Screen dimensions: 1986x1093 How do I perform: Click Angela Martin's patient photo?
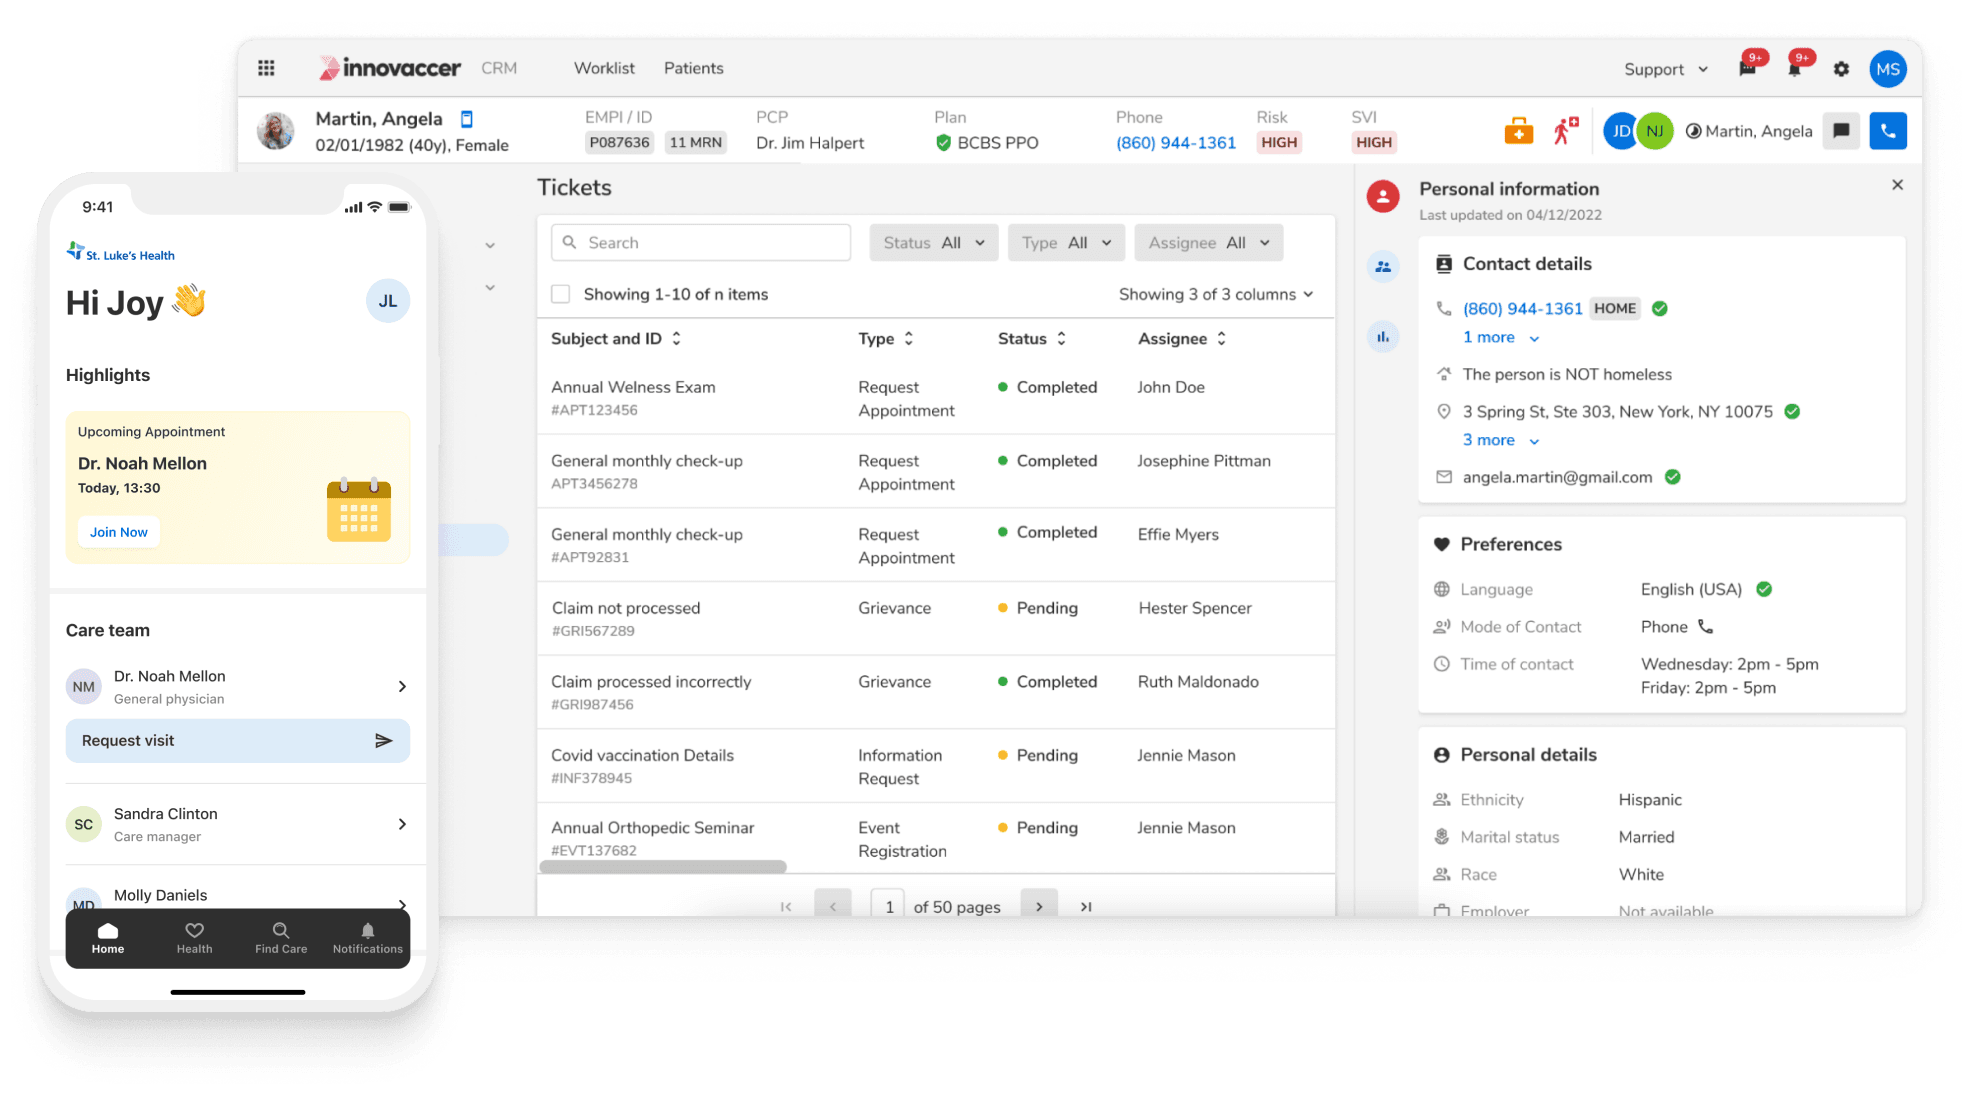(275, 131)
